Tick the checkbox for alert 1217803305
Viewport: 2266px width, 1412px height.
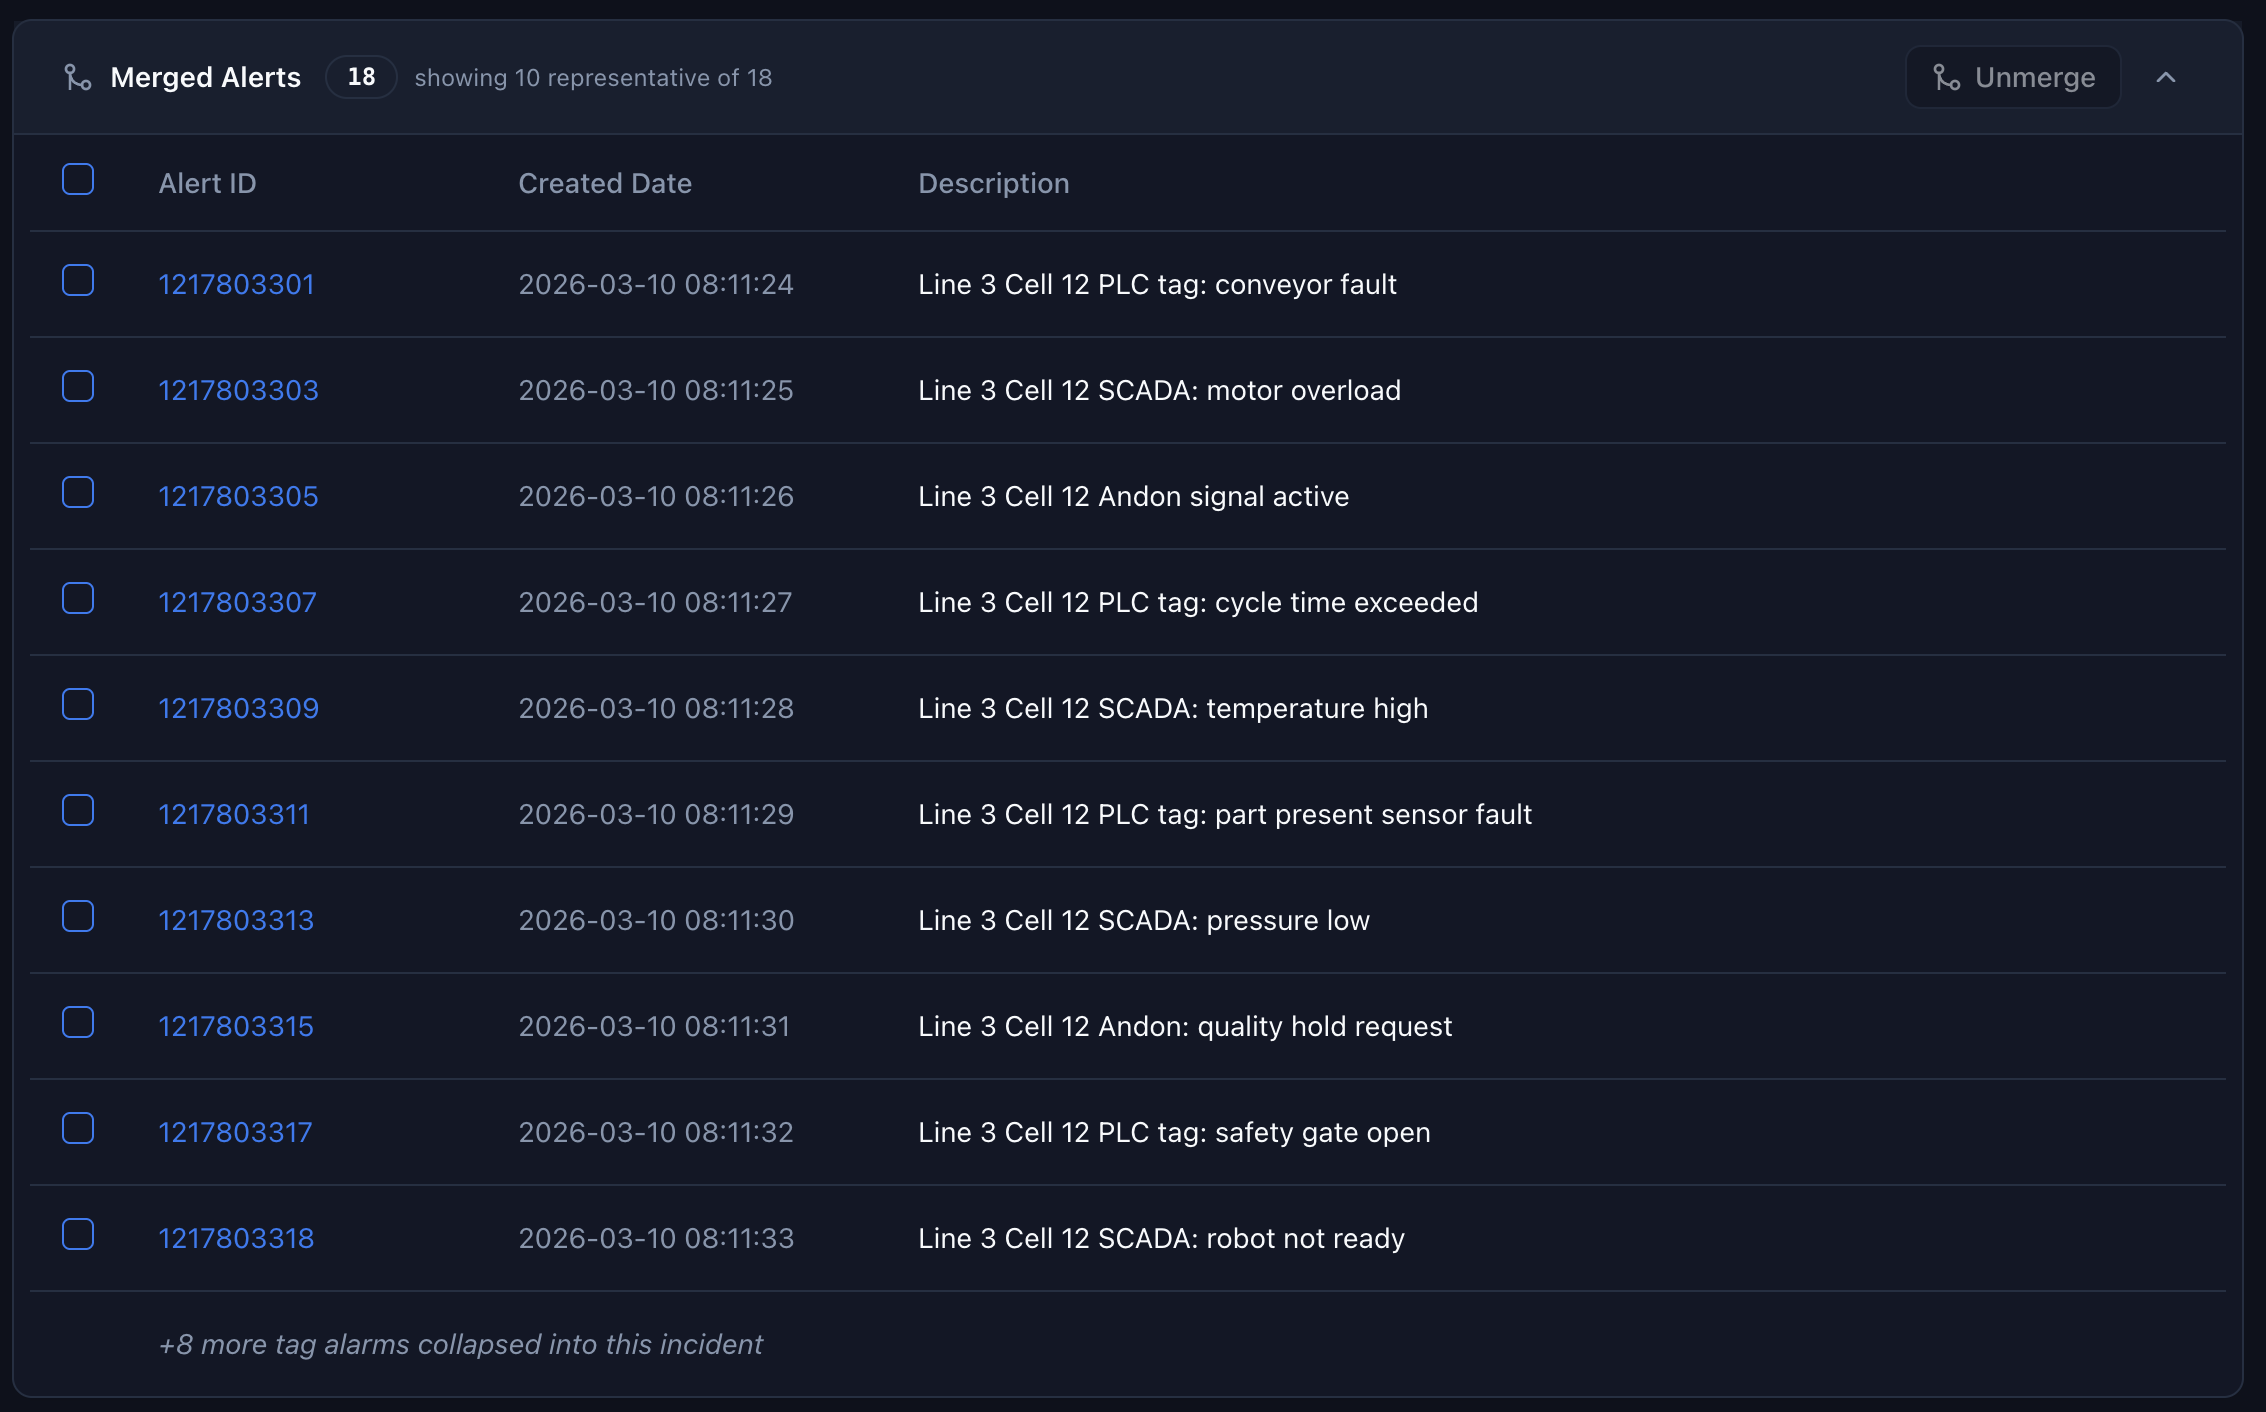point(78,493)
